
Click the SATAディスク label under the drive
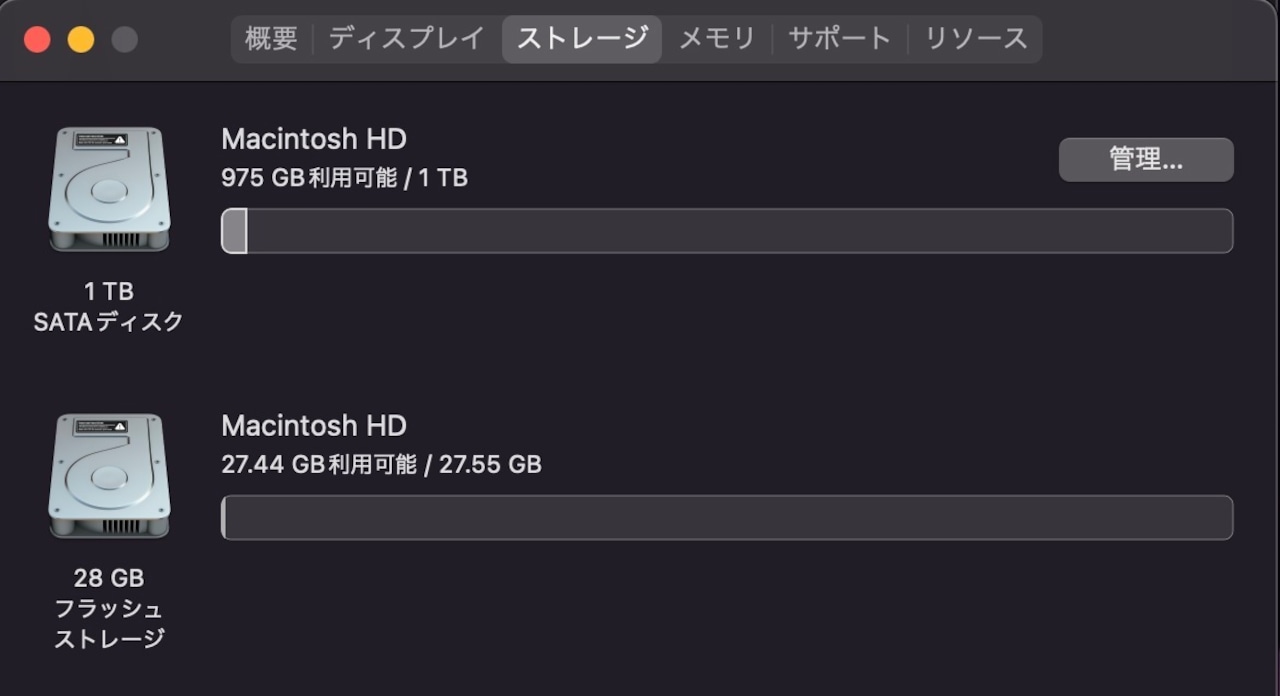point(109,322)
